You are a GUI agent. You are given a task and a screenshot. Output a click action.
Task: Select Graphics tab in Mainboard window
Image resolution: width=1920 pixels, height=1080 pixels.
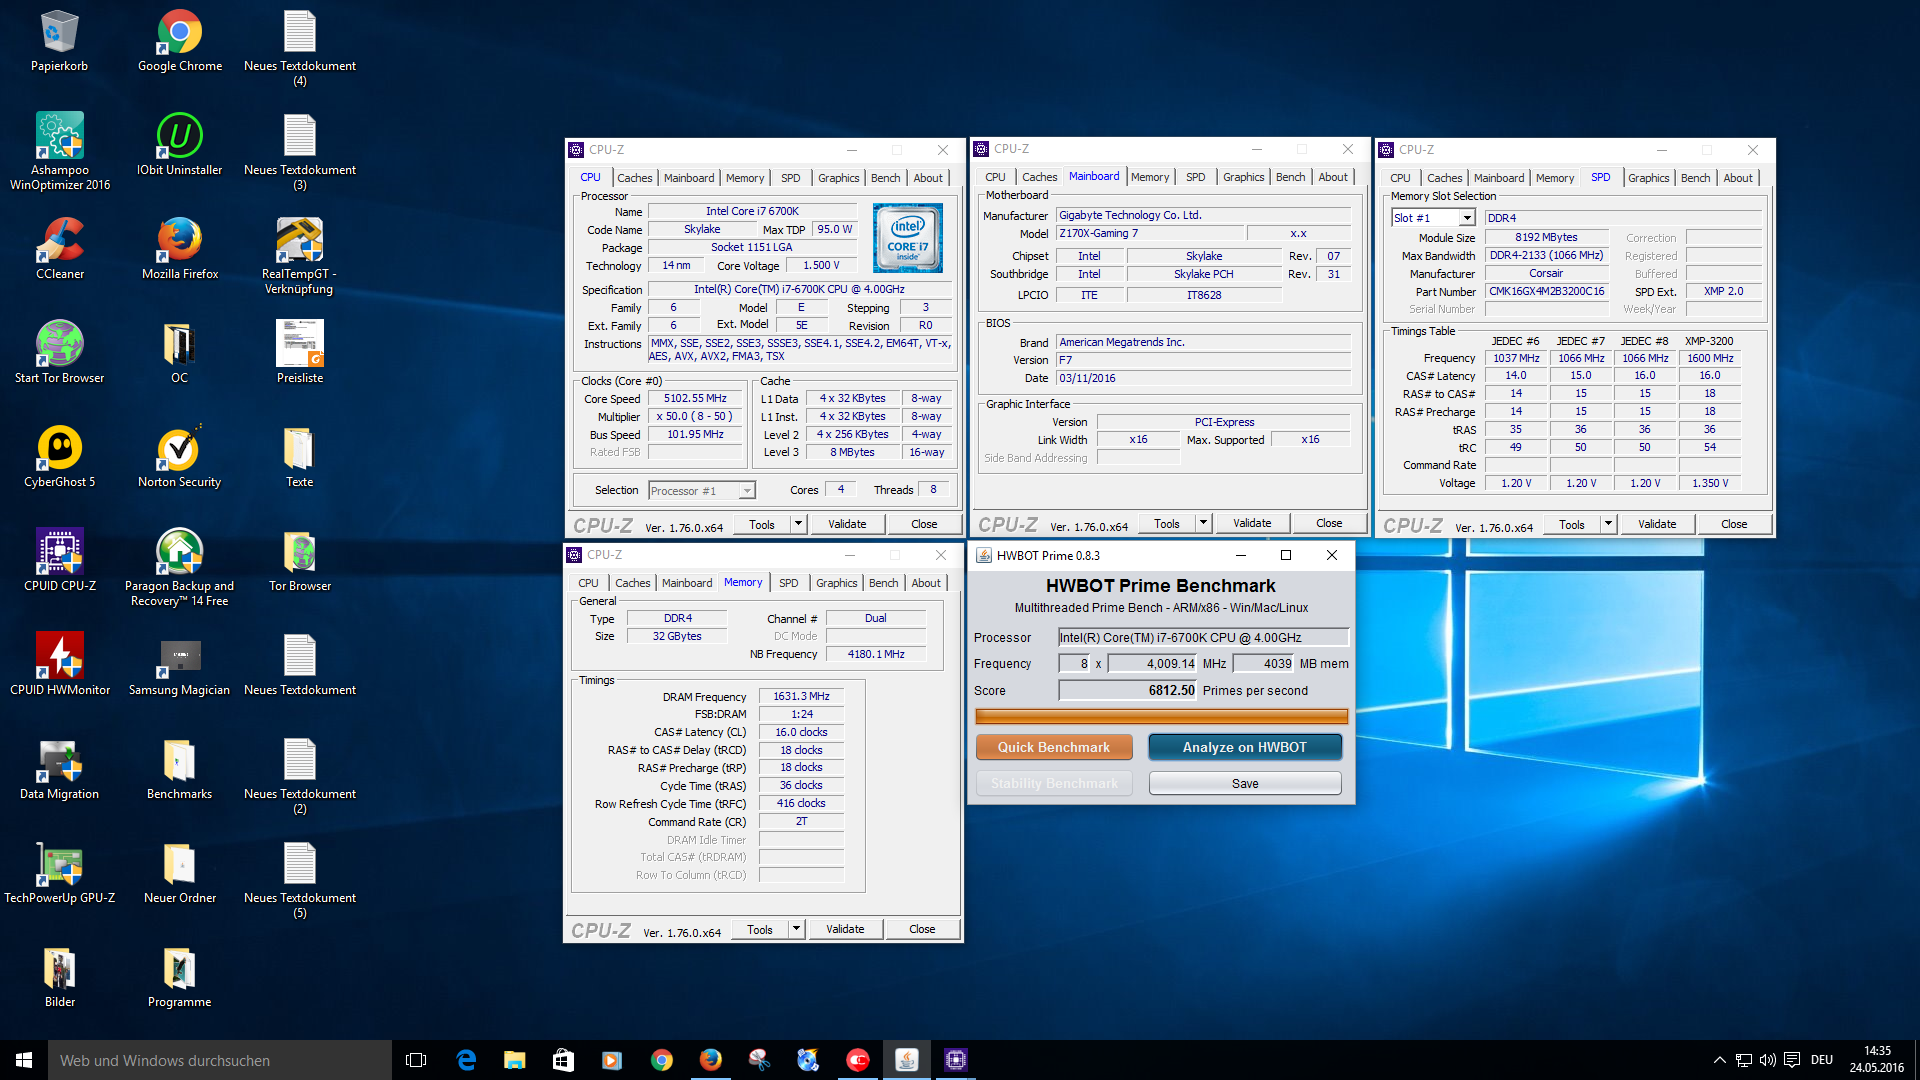tap(1243, 177)
